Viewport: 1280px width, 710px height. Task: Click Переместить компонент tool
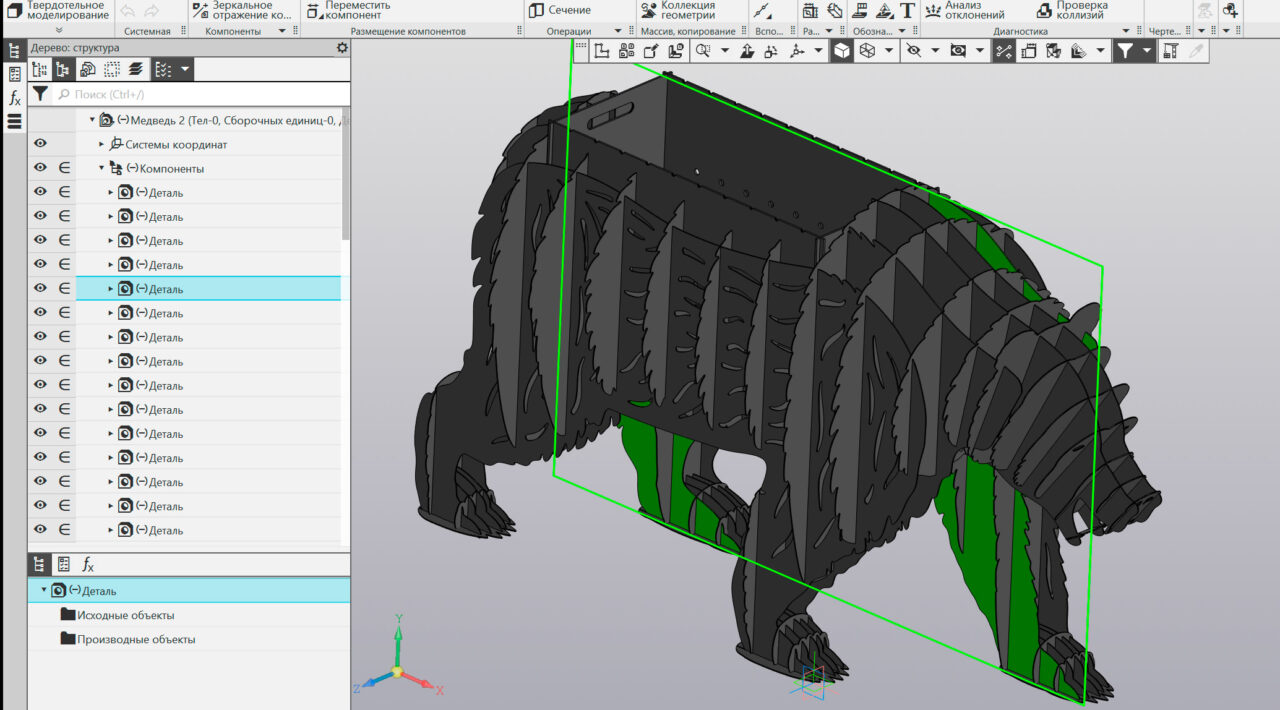click(x=347, y=10)
